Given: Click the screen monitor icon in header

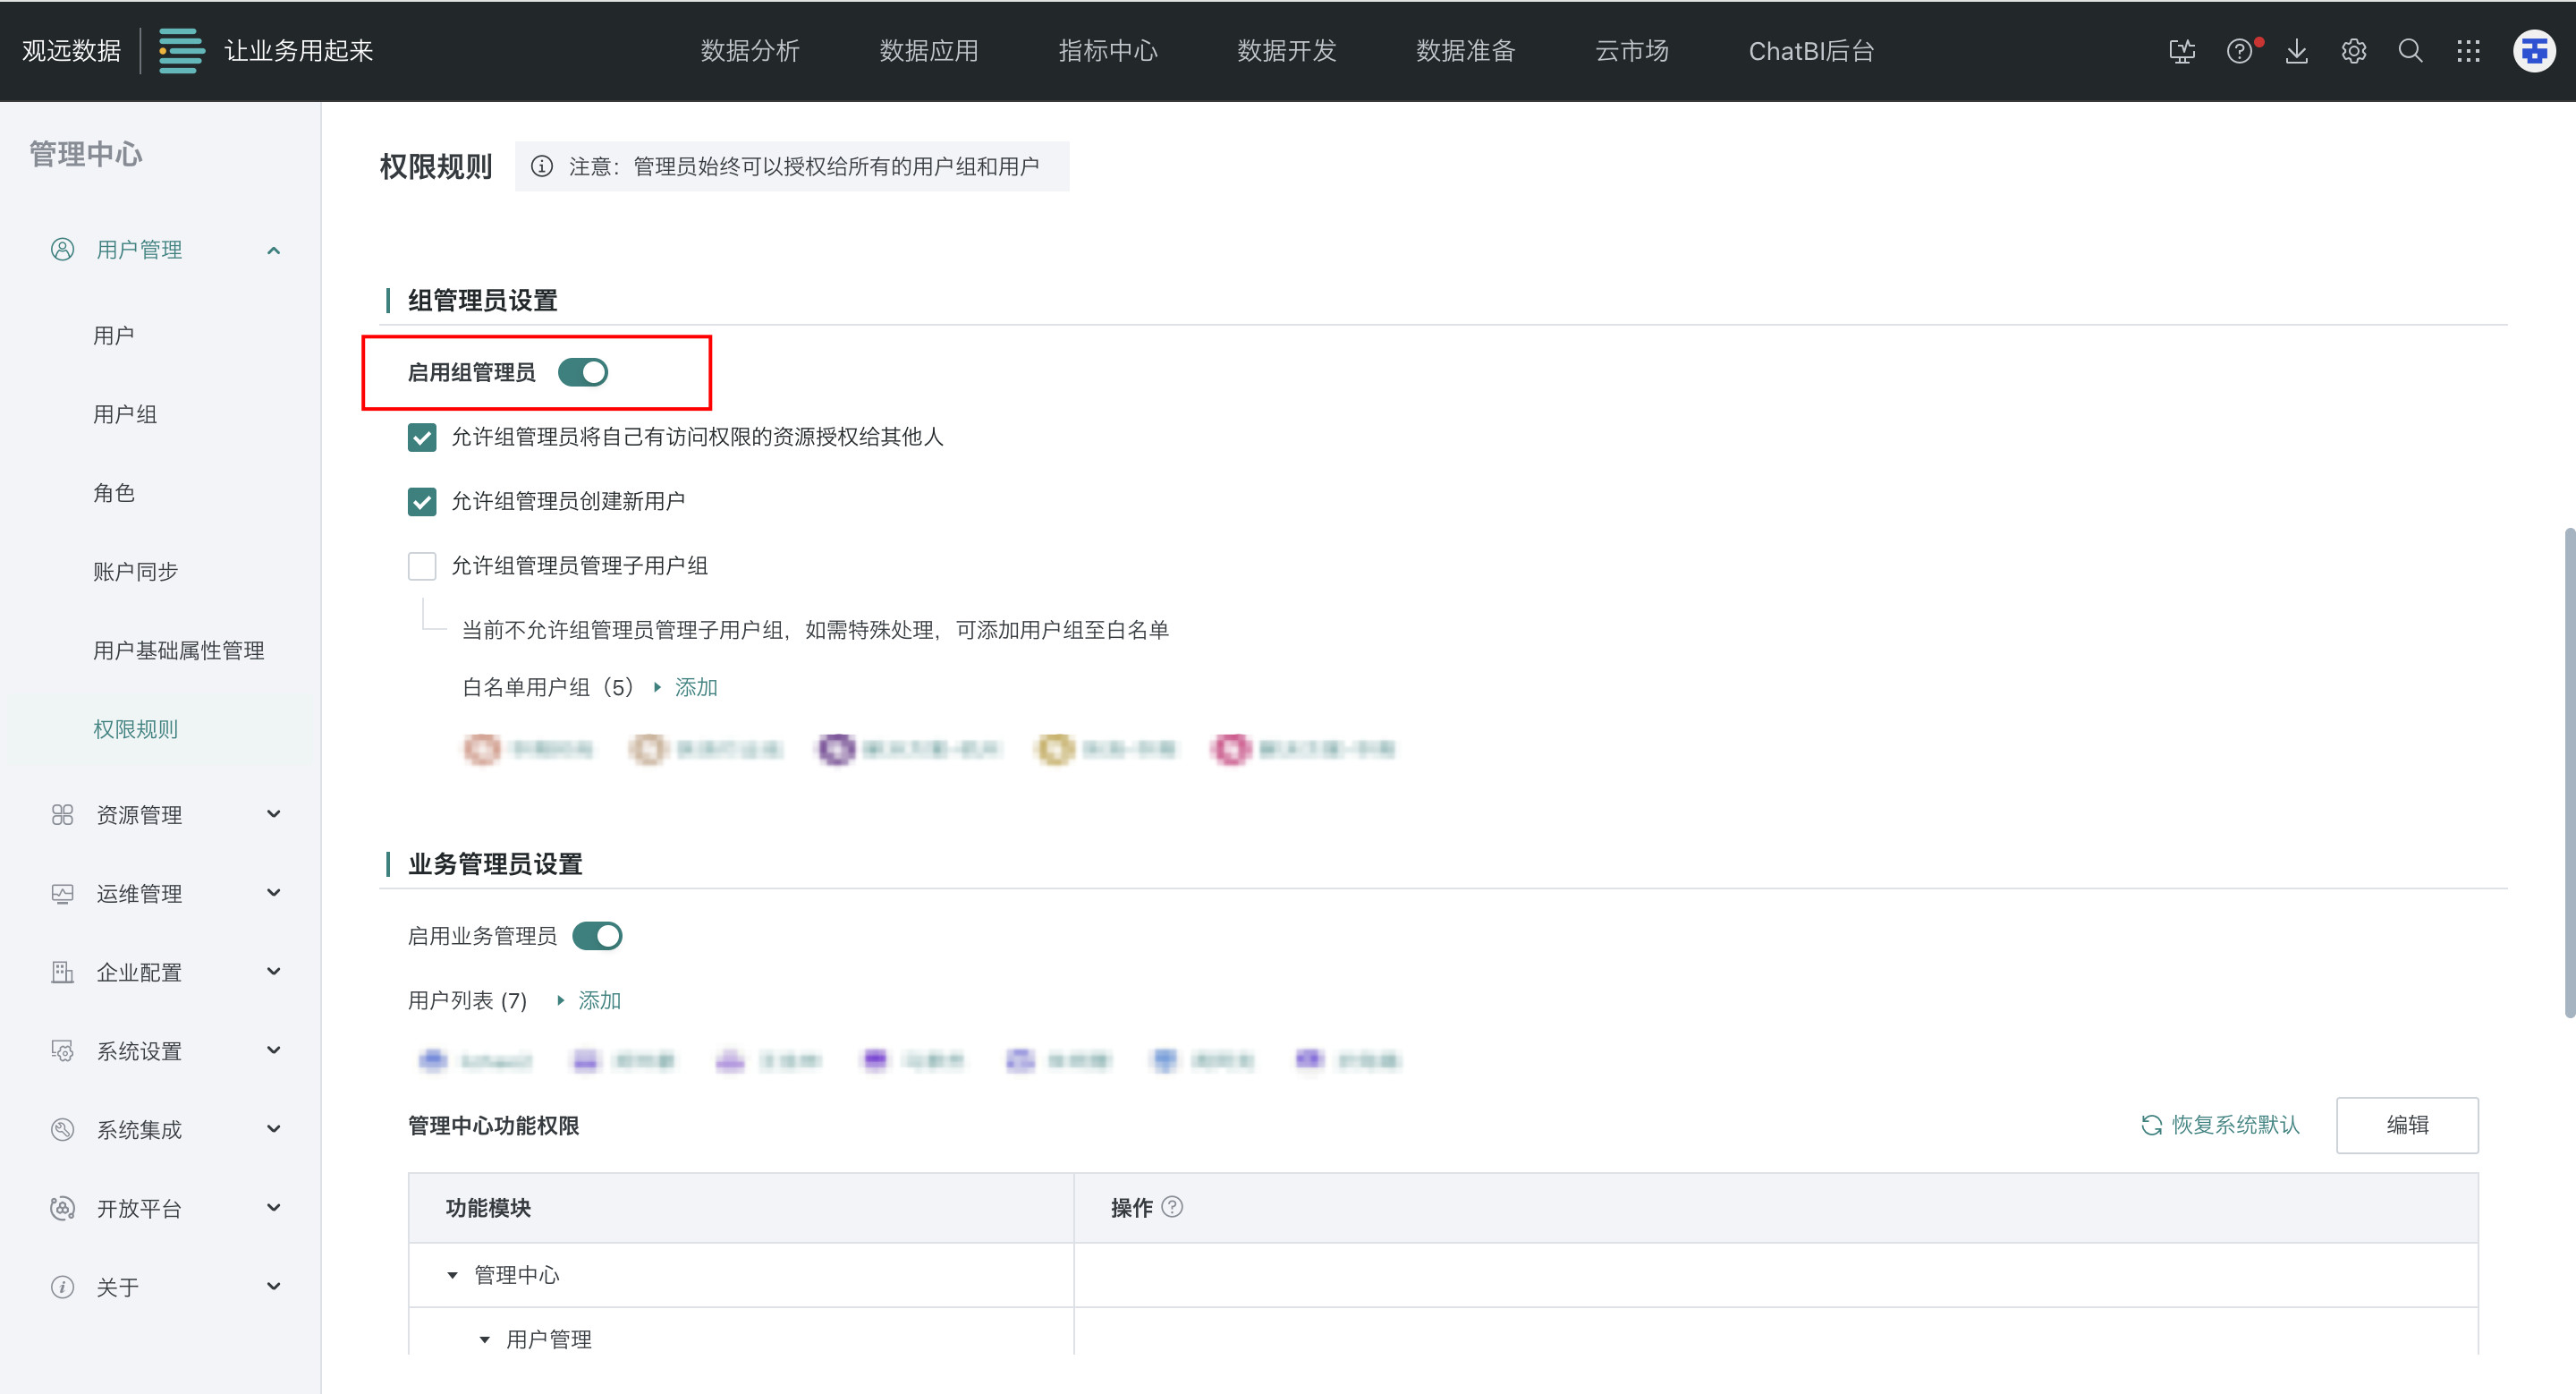Looking at the screenshot, I should point(2182,51).
